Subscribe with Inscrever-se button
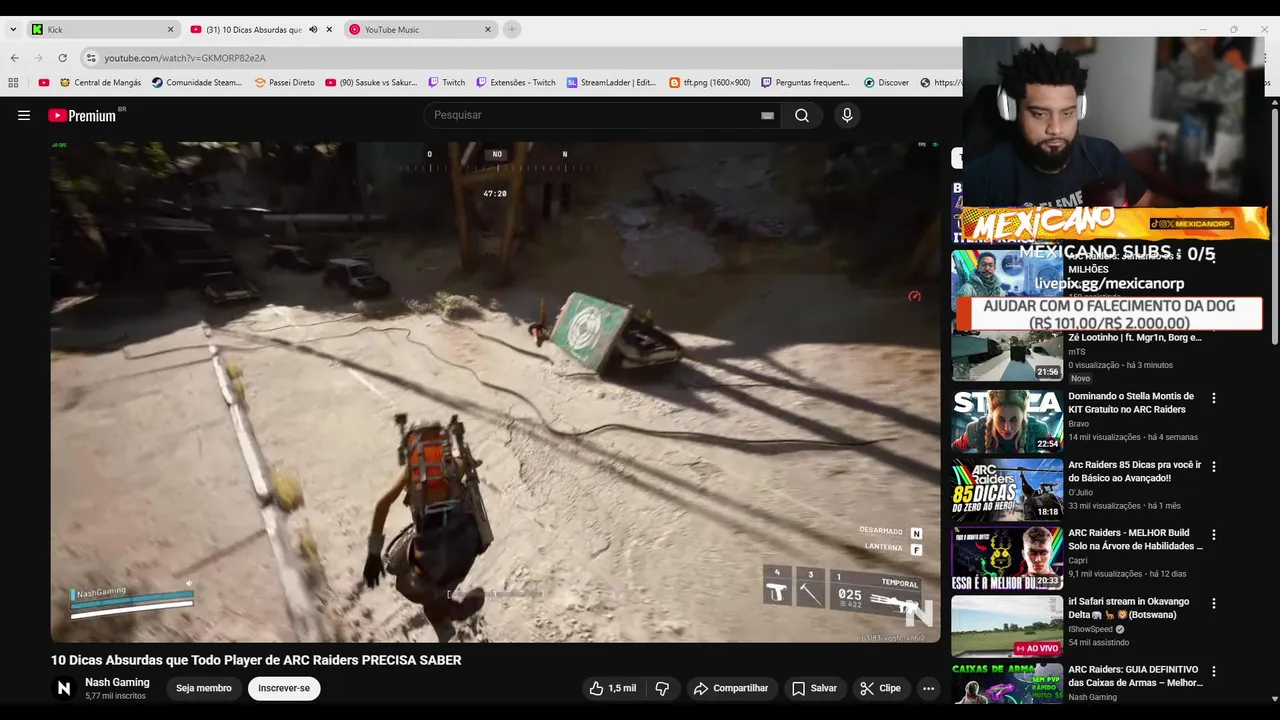The image size is (1280, 720). pos(284,688)
